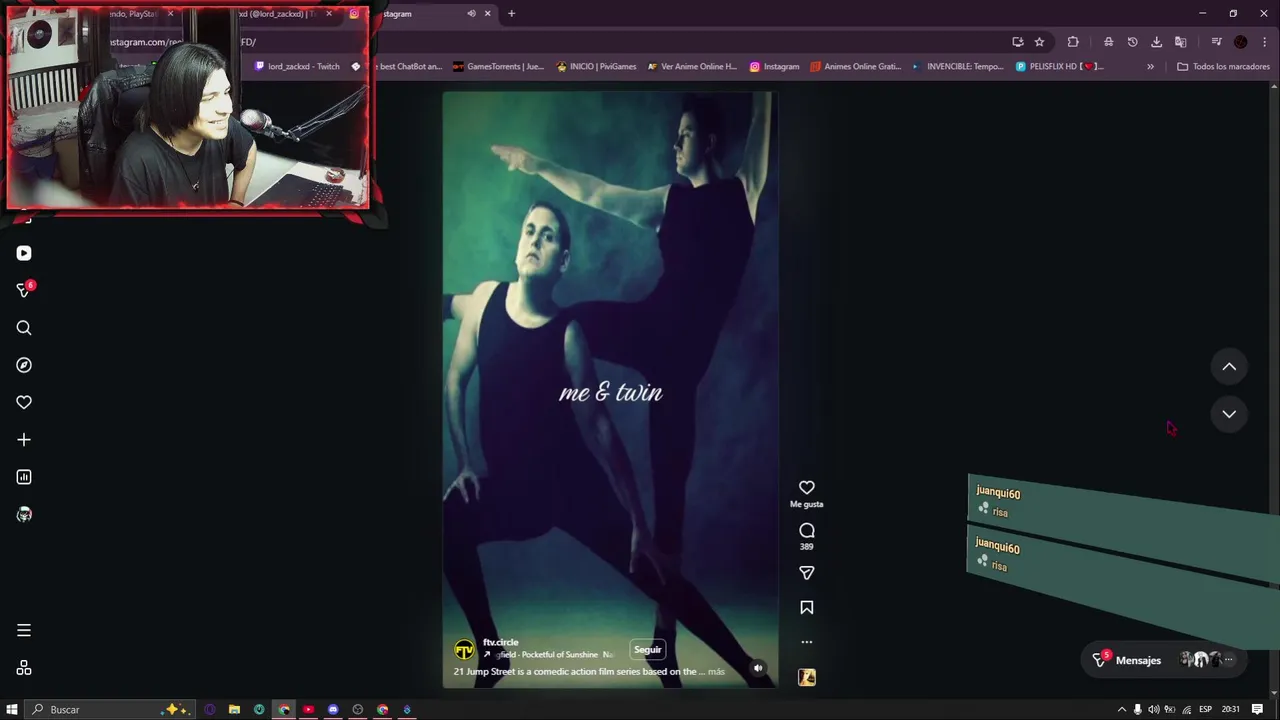Viewport: 1280px width, 720px height.
Task: Open the Chrome three-dot menu
Action: click(1264, 42)
